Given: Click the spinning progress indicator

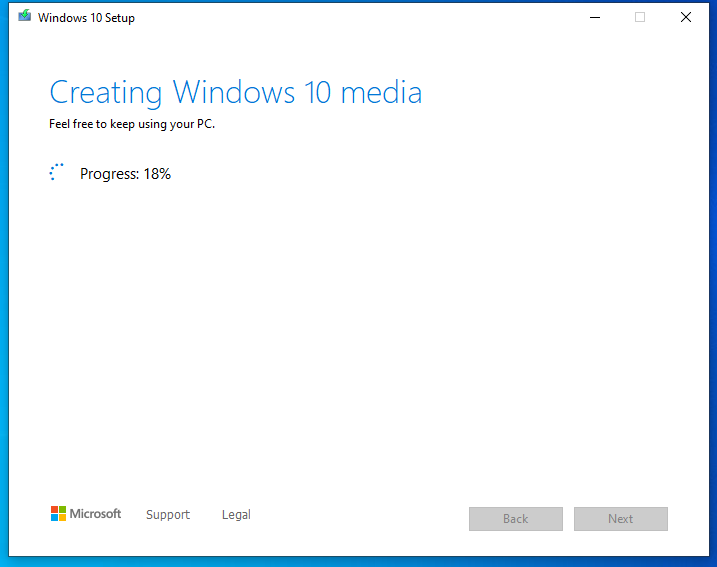Looking at the screenshot, I should (56, 172).
